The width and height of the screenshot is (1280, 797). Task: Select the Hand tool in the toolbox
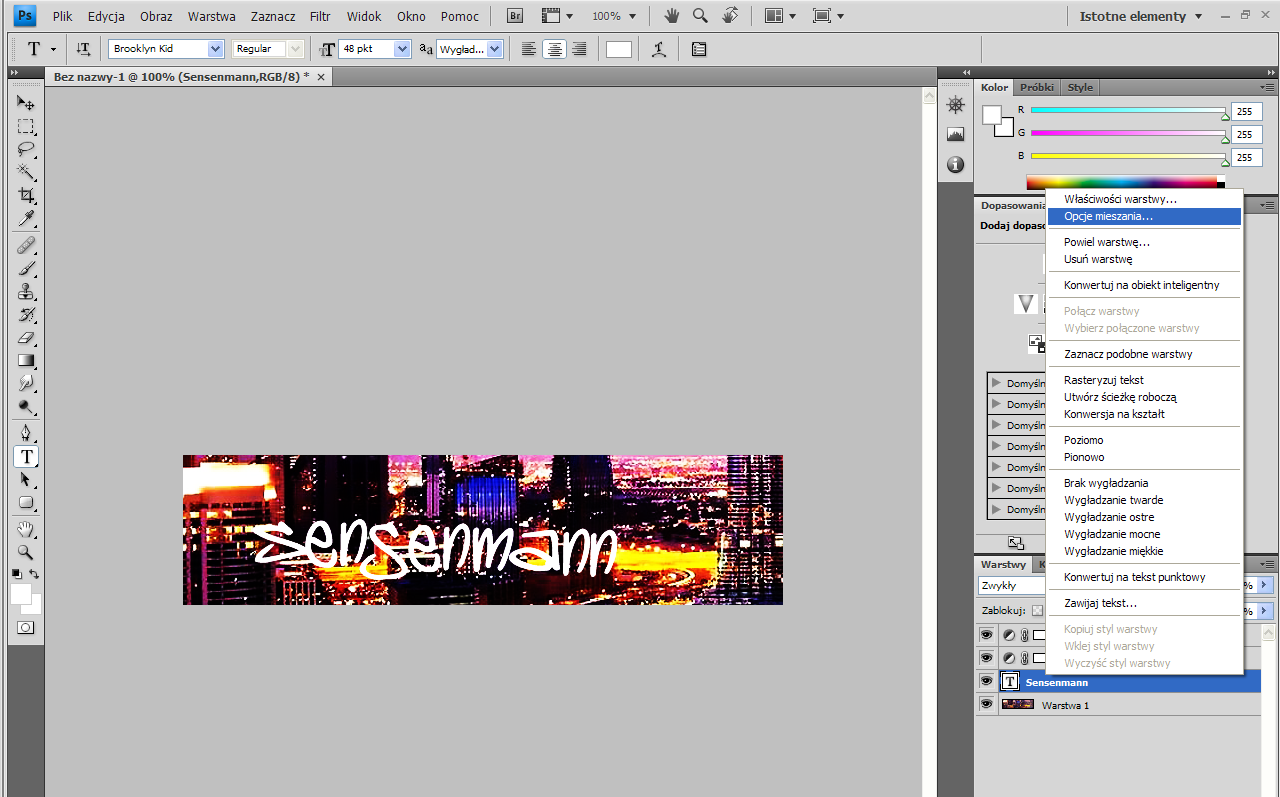click(x=26, y=529)
